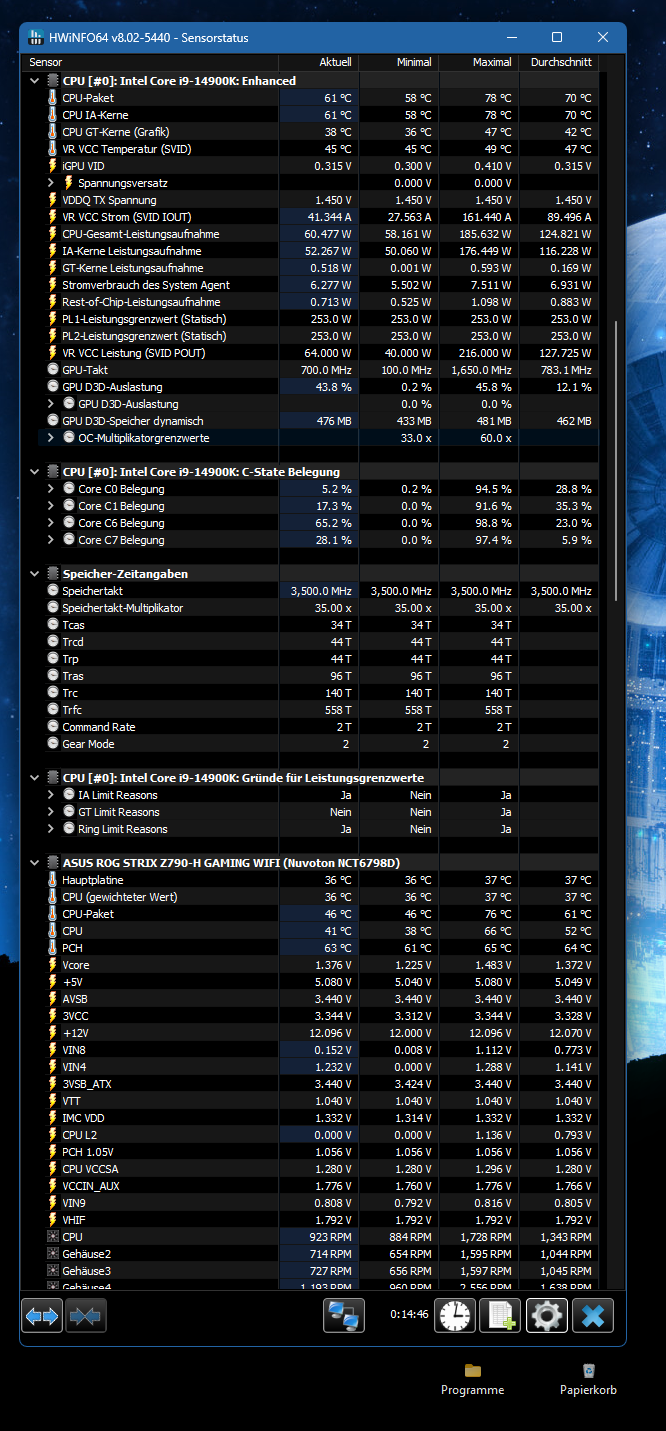
Task: Click thermometer icon beside Hauptplatine
Action: pos(53,880)
